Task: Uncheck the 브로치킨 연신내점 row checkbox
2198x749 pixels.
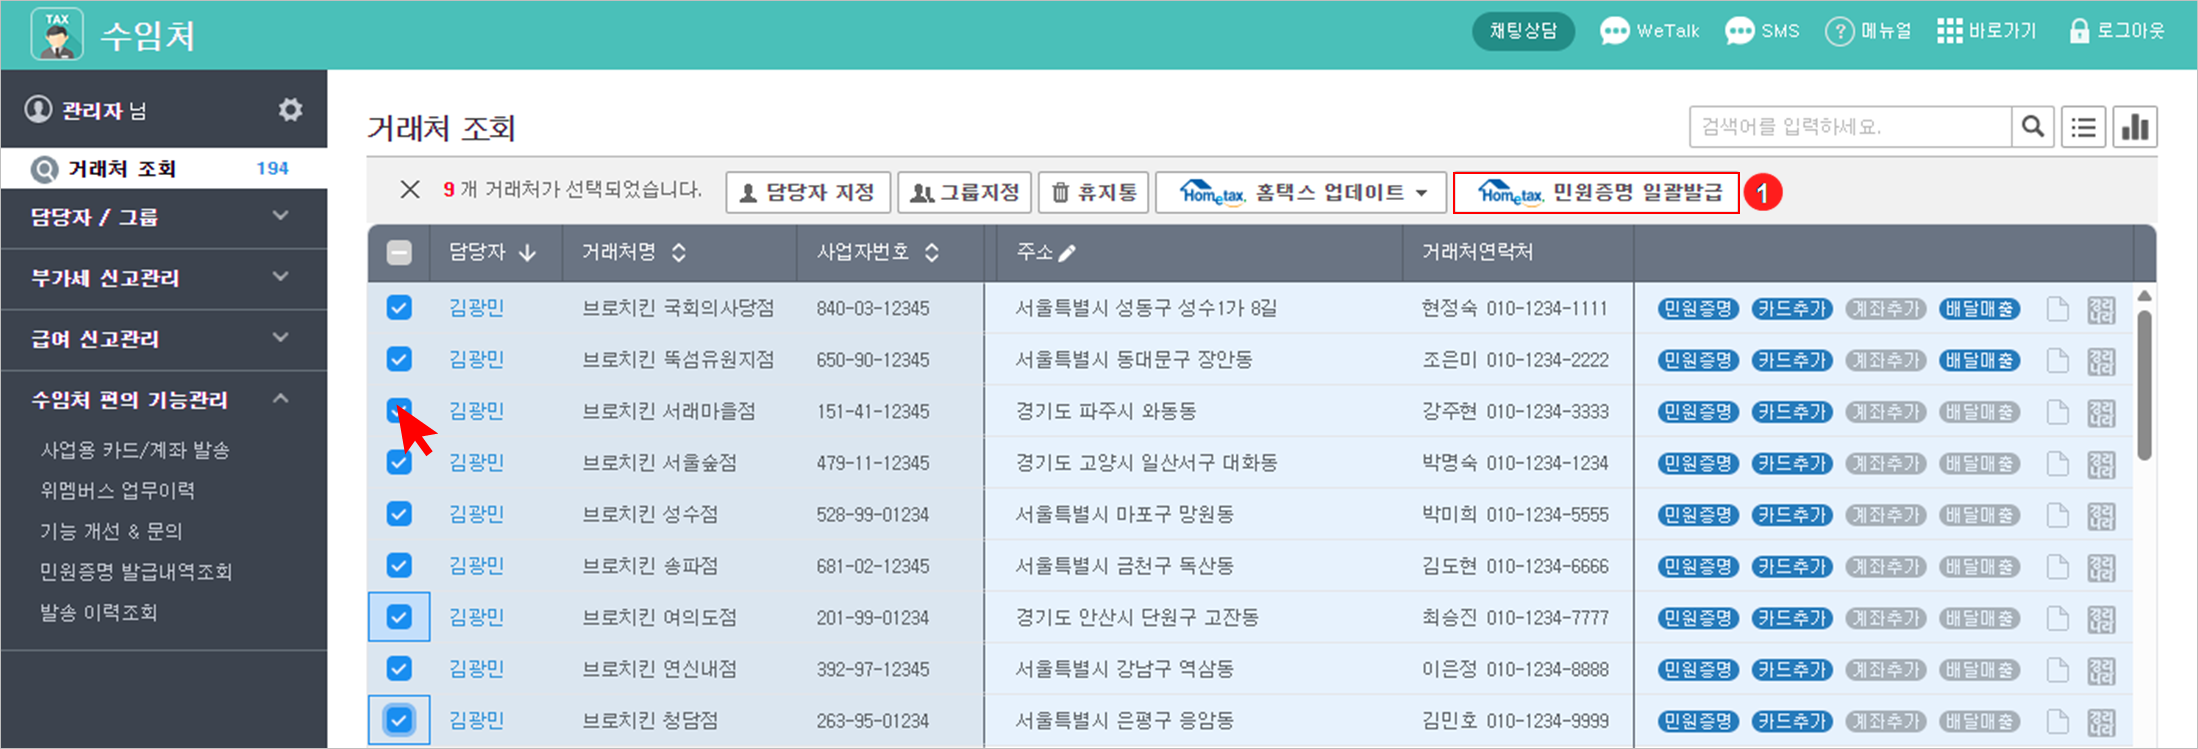Action: [399, 668]
